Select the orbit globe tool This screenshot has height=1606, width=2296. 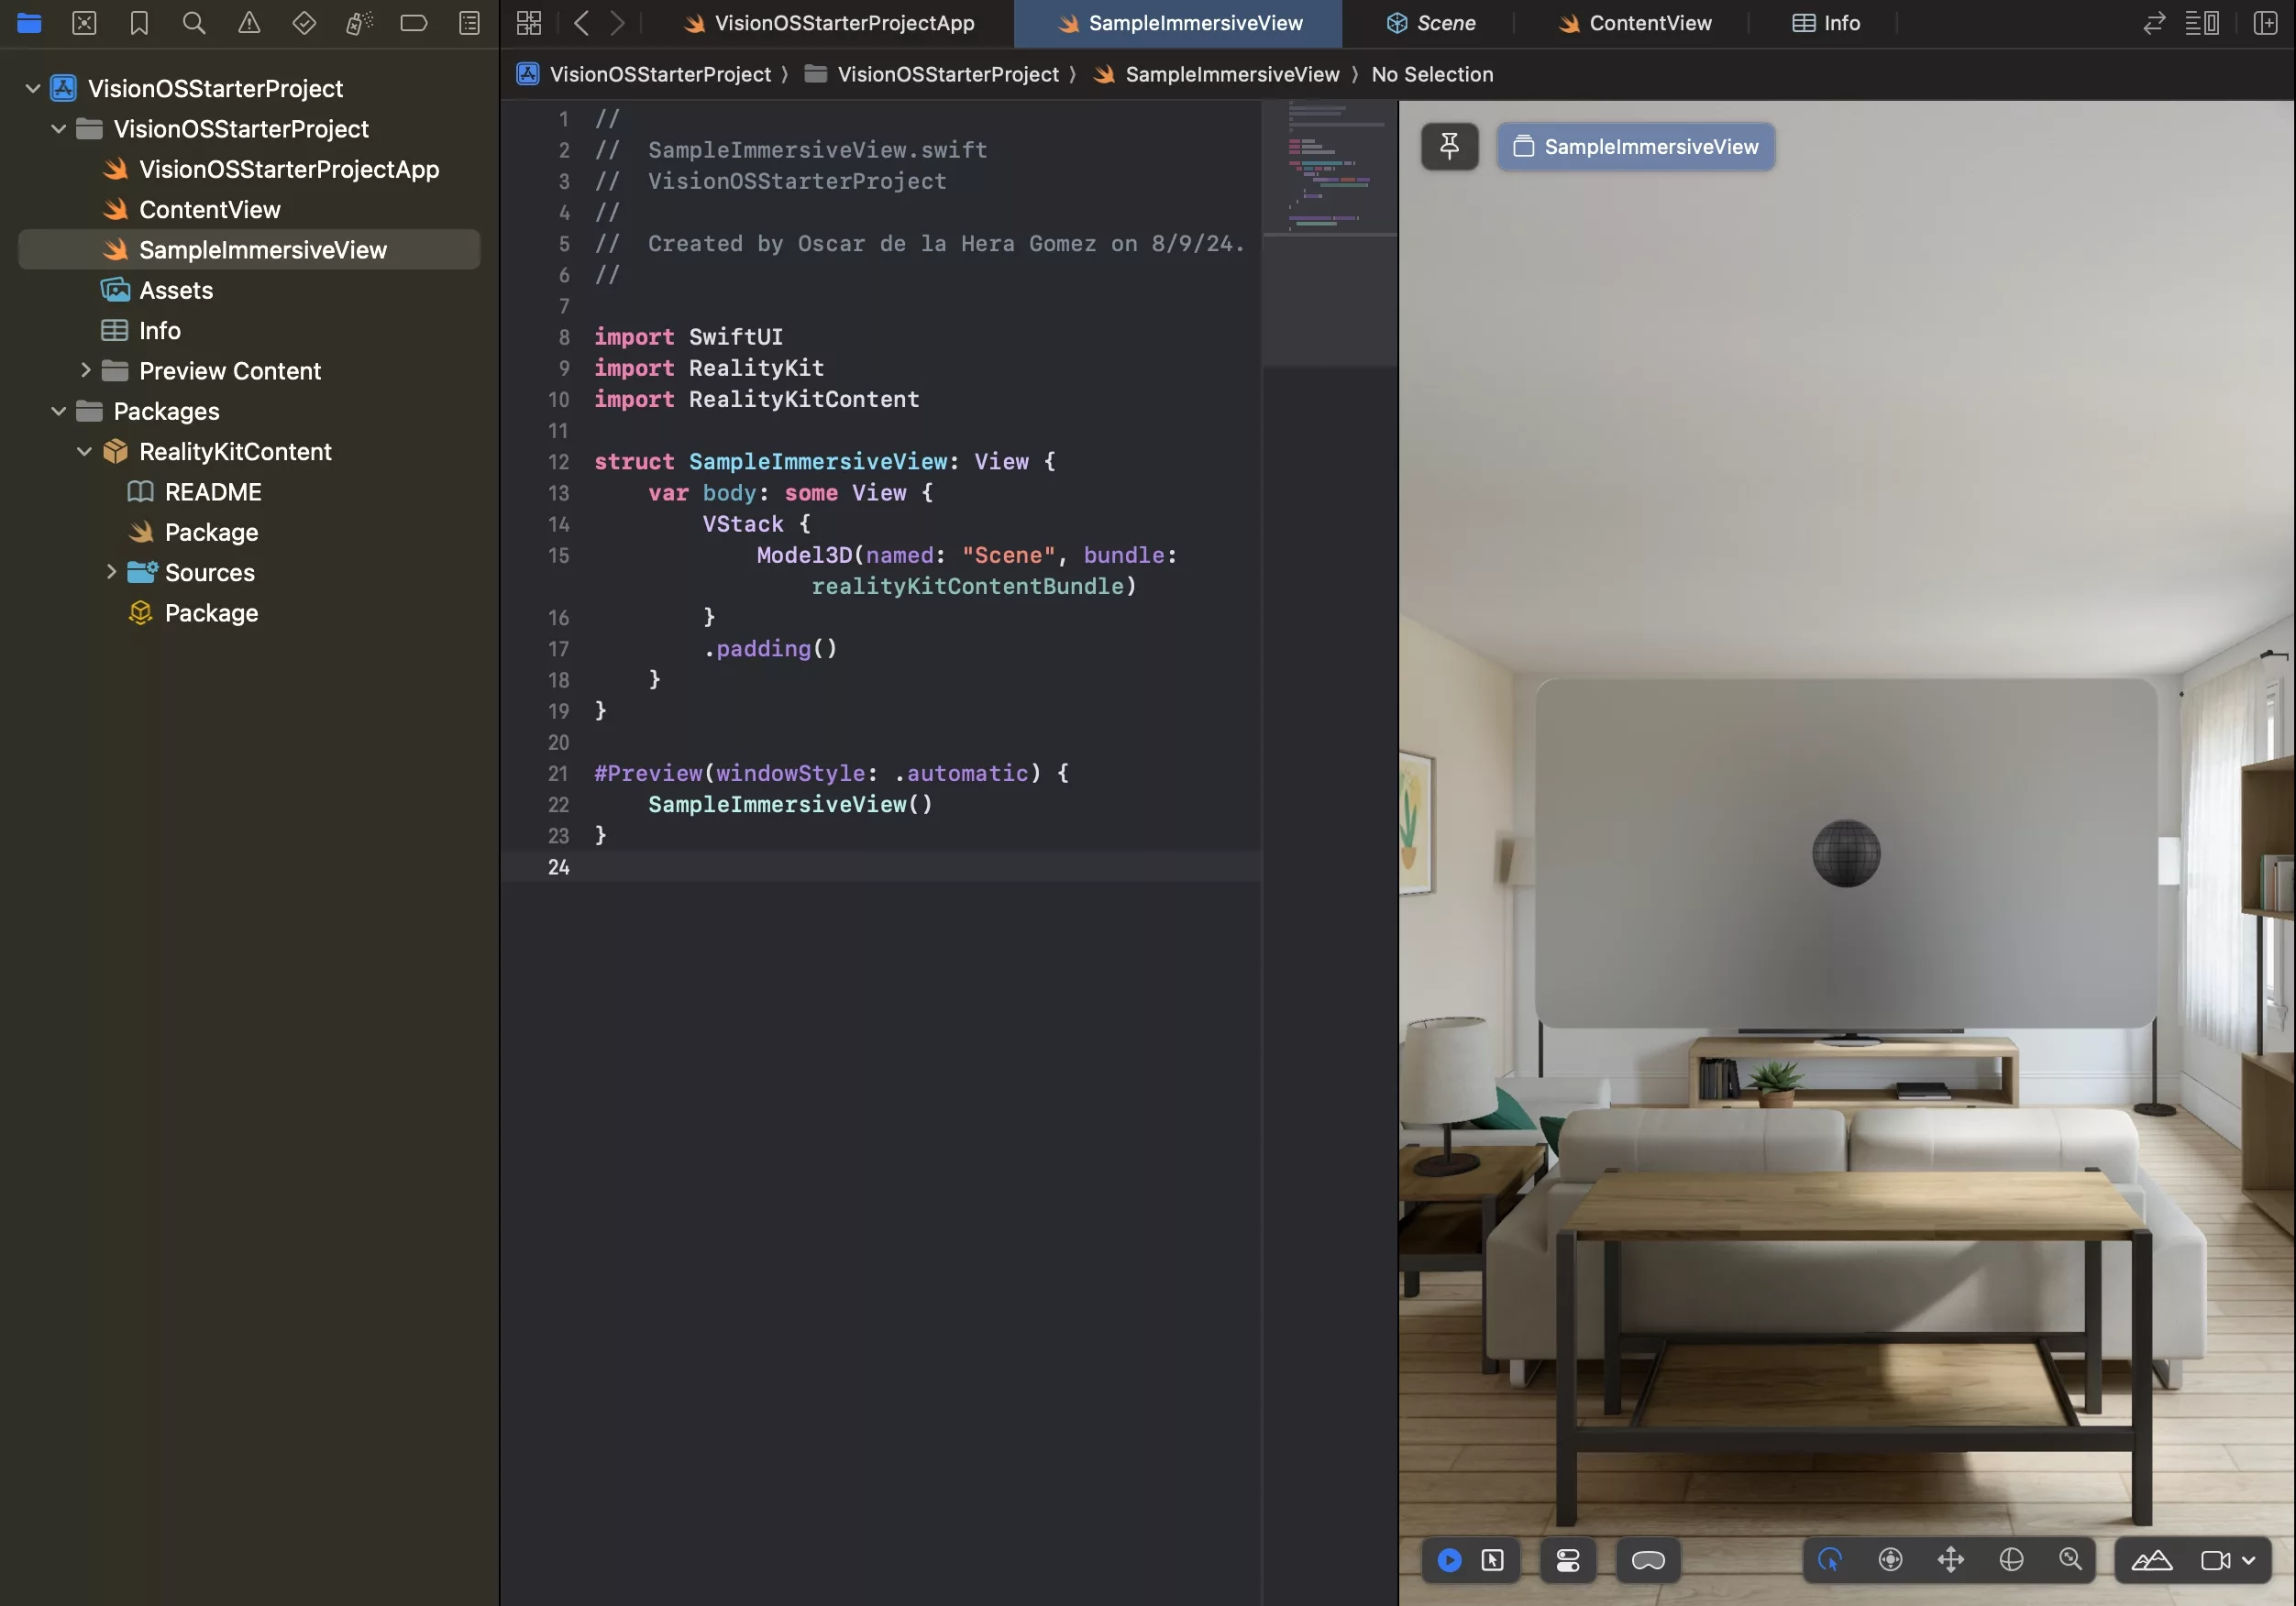pos(2011,1560)
